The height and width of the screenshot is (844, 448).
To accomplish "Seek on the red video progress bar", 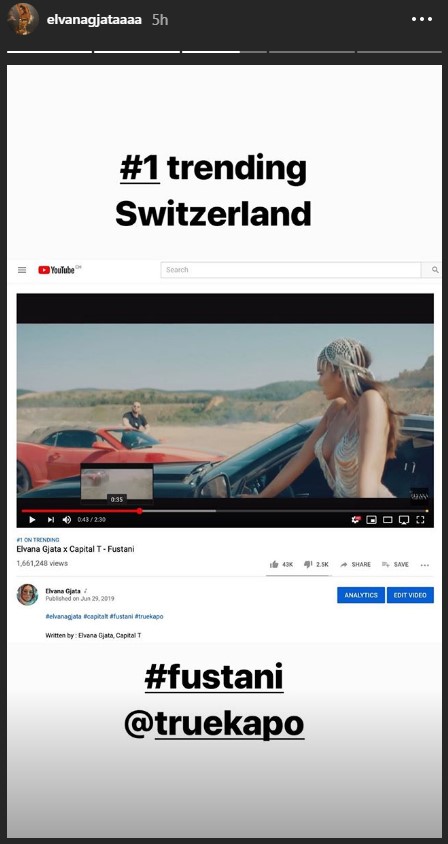I will pyautogui.click(x=225, y=511).
